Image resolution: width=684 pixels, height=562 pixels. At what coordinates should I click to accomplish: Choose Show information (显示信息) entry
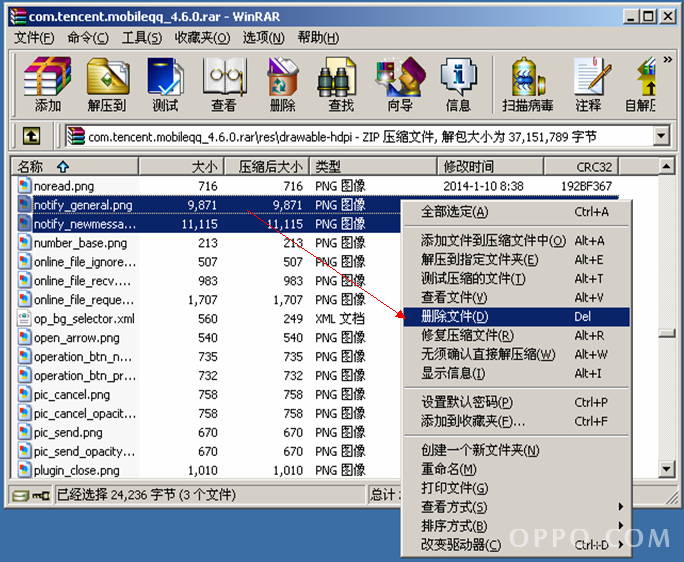(x=516, y=374)
